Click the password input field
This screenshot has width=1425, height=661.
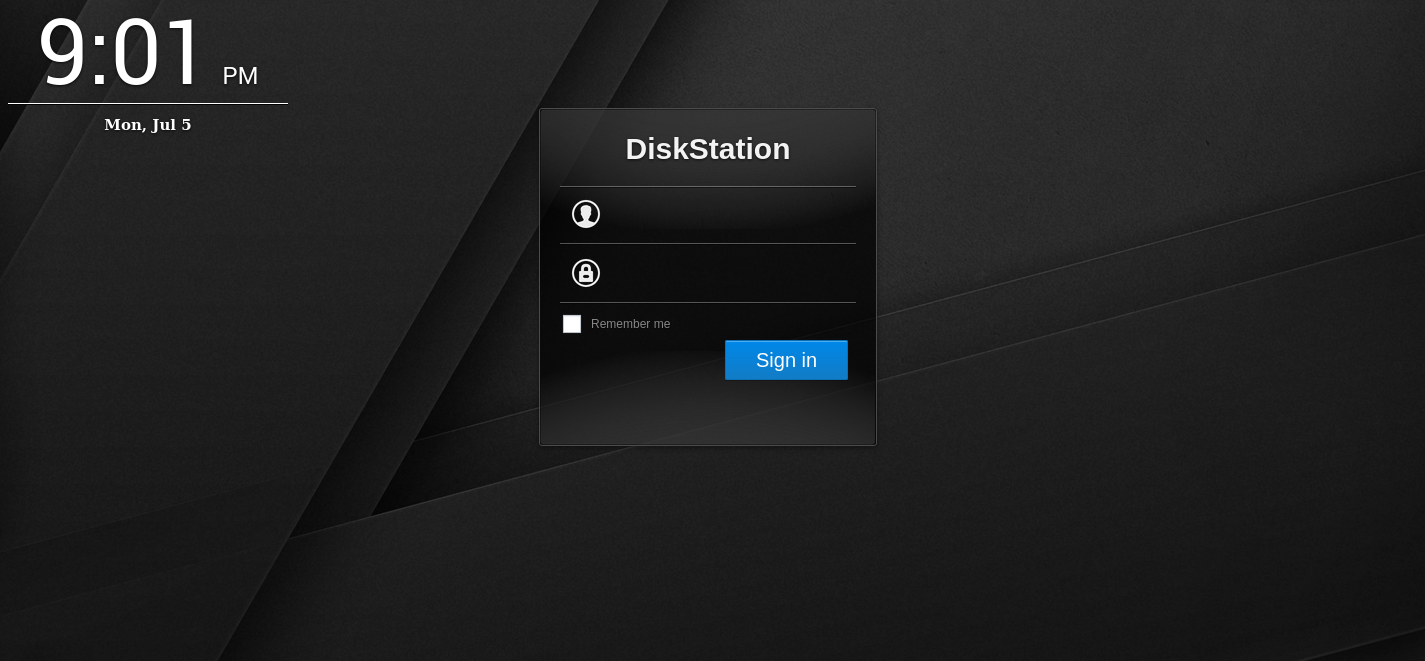click(708, 273)
